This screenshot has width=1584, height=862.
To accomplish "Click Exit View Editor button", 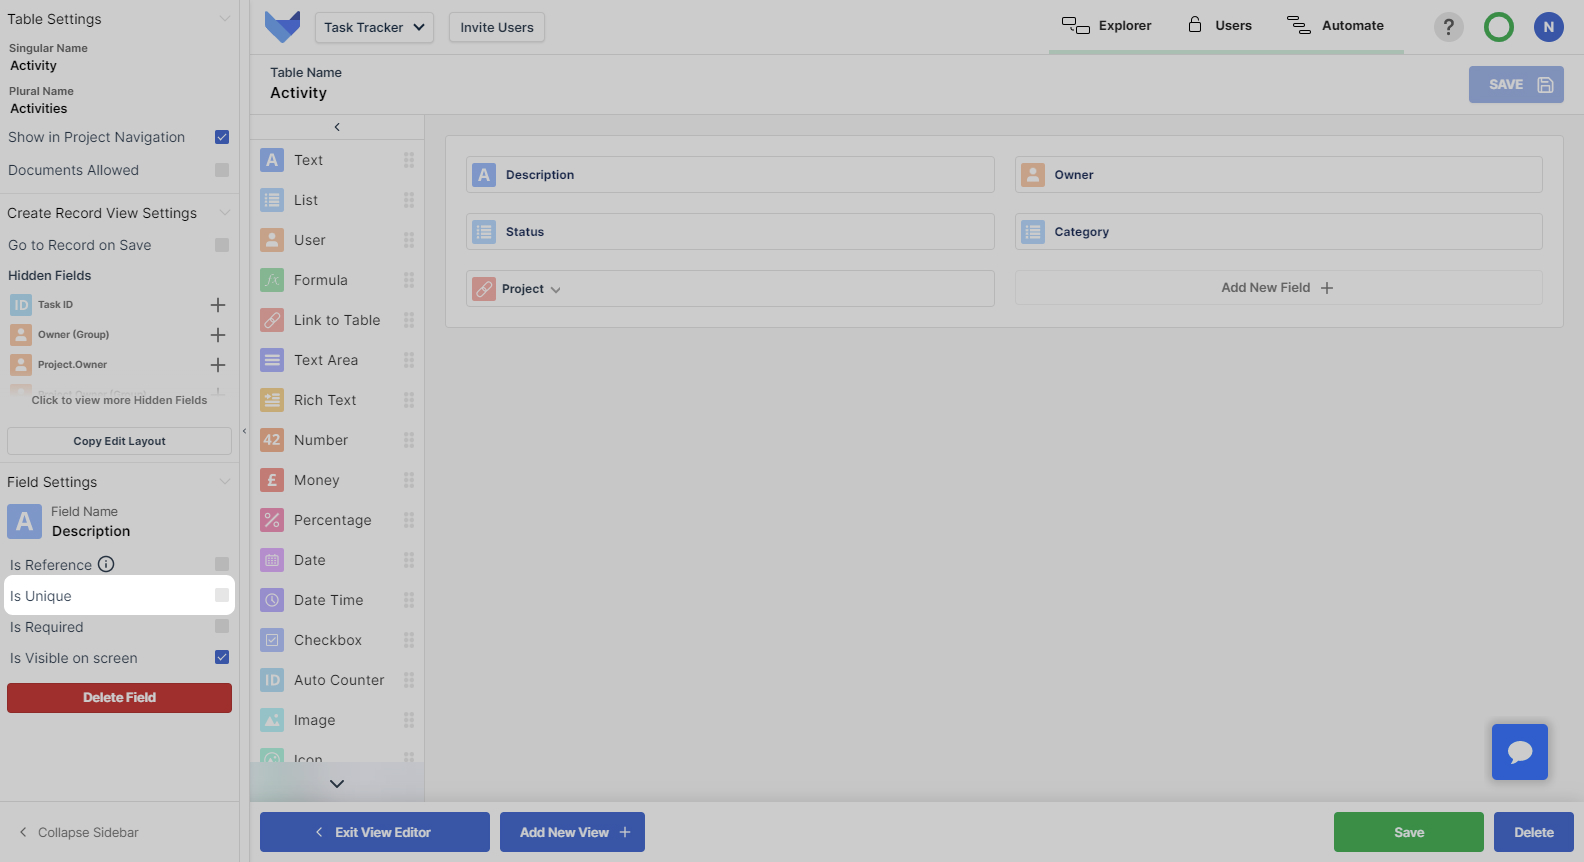I will pyautogui.click(x=375, y=832).
